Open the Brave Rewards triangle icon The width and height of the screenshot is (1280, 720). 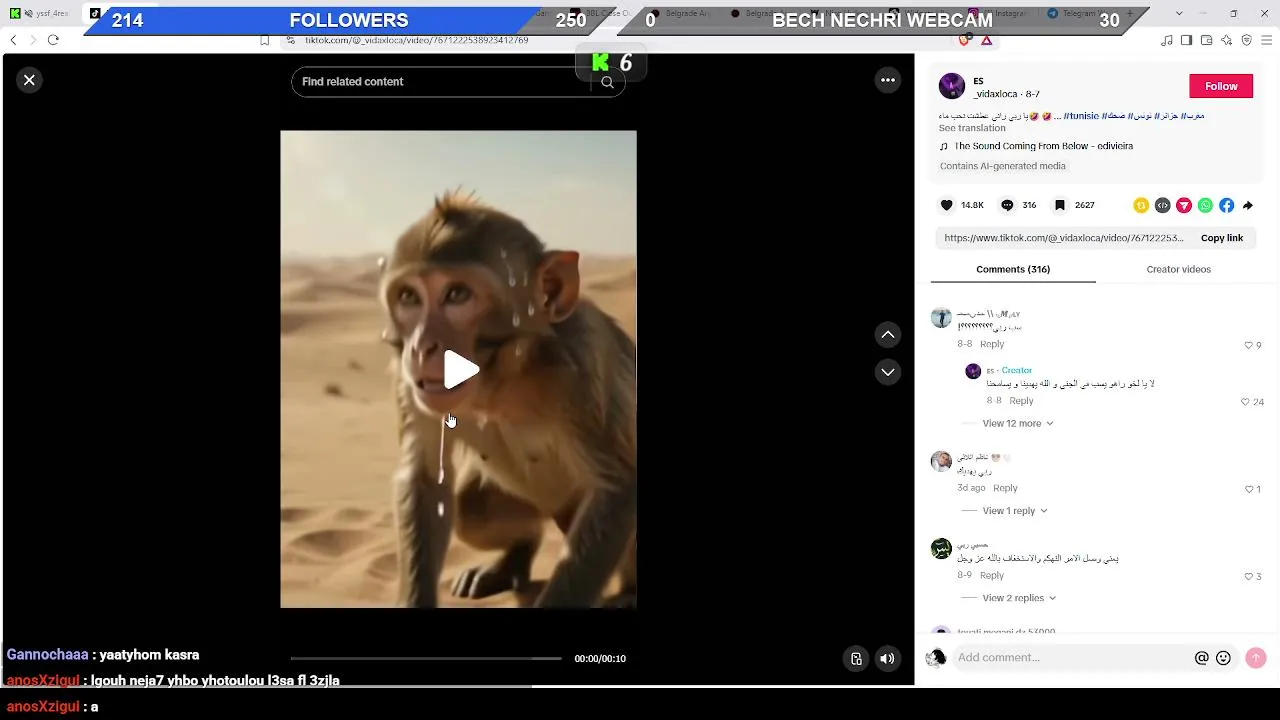pos(987,40)
